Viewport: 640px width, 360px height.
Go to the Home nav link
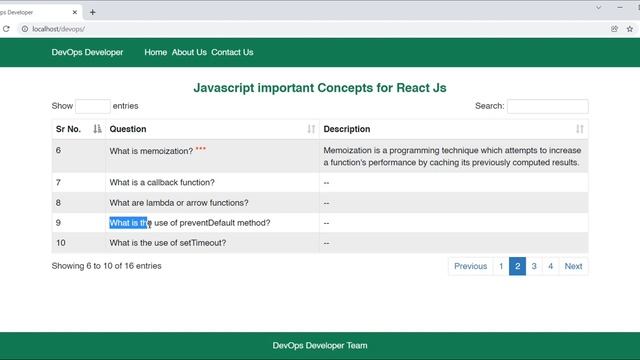(156, 52)
